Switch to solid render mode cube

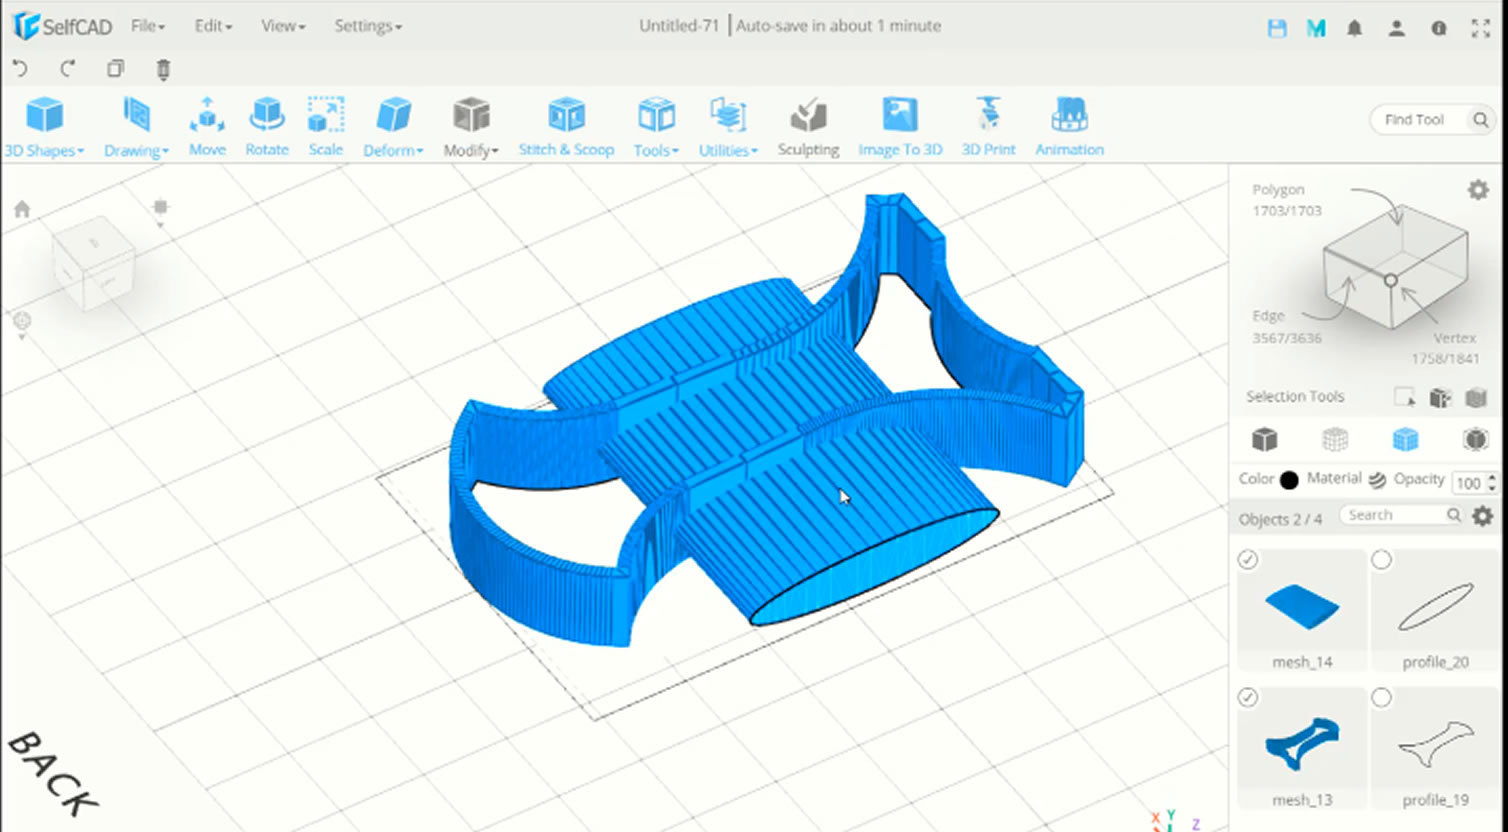click(x=1265, y=439)
